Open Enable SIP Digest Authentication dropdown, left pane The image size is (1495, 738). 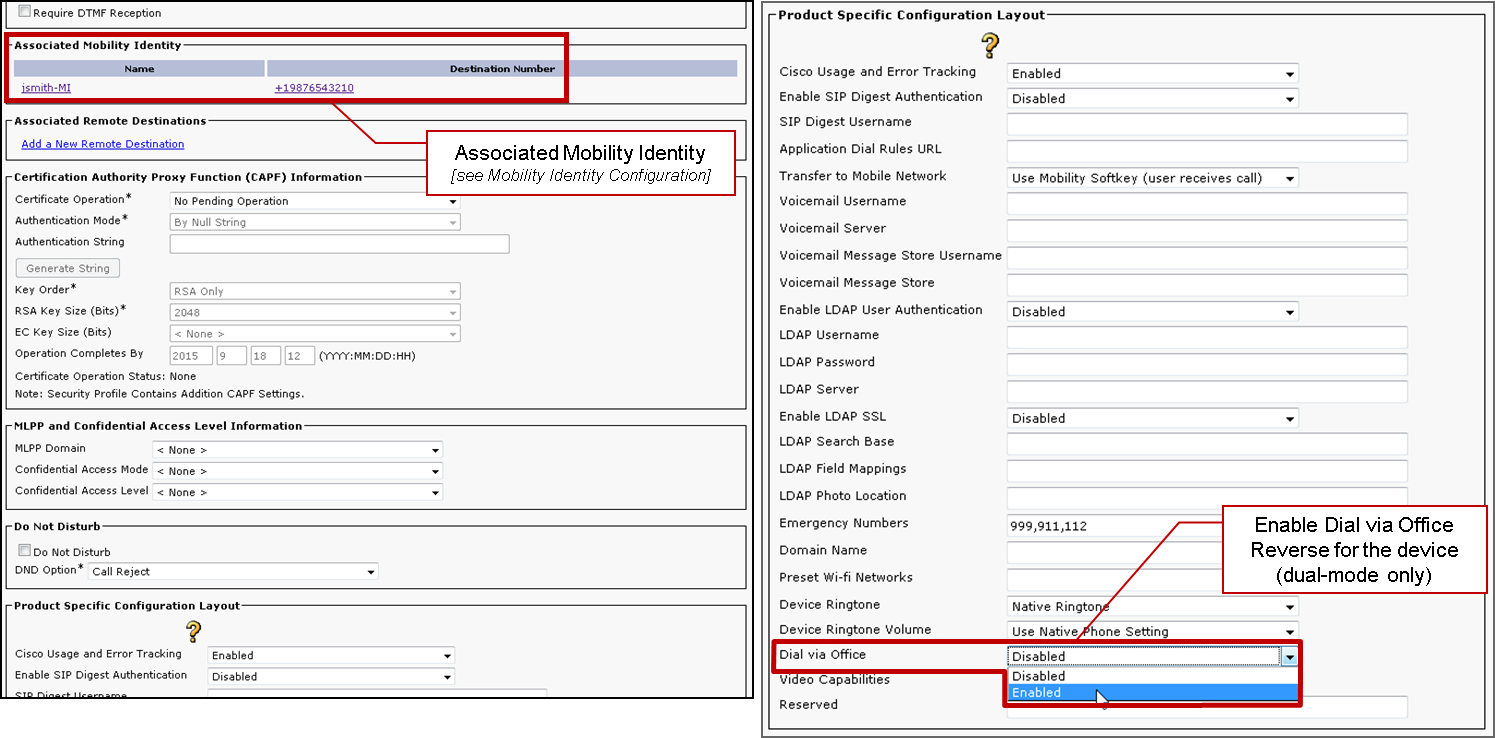tap(331, 677)
